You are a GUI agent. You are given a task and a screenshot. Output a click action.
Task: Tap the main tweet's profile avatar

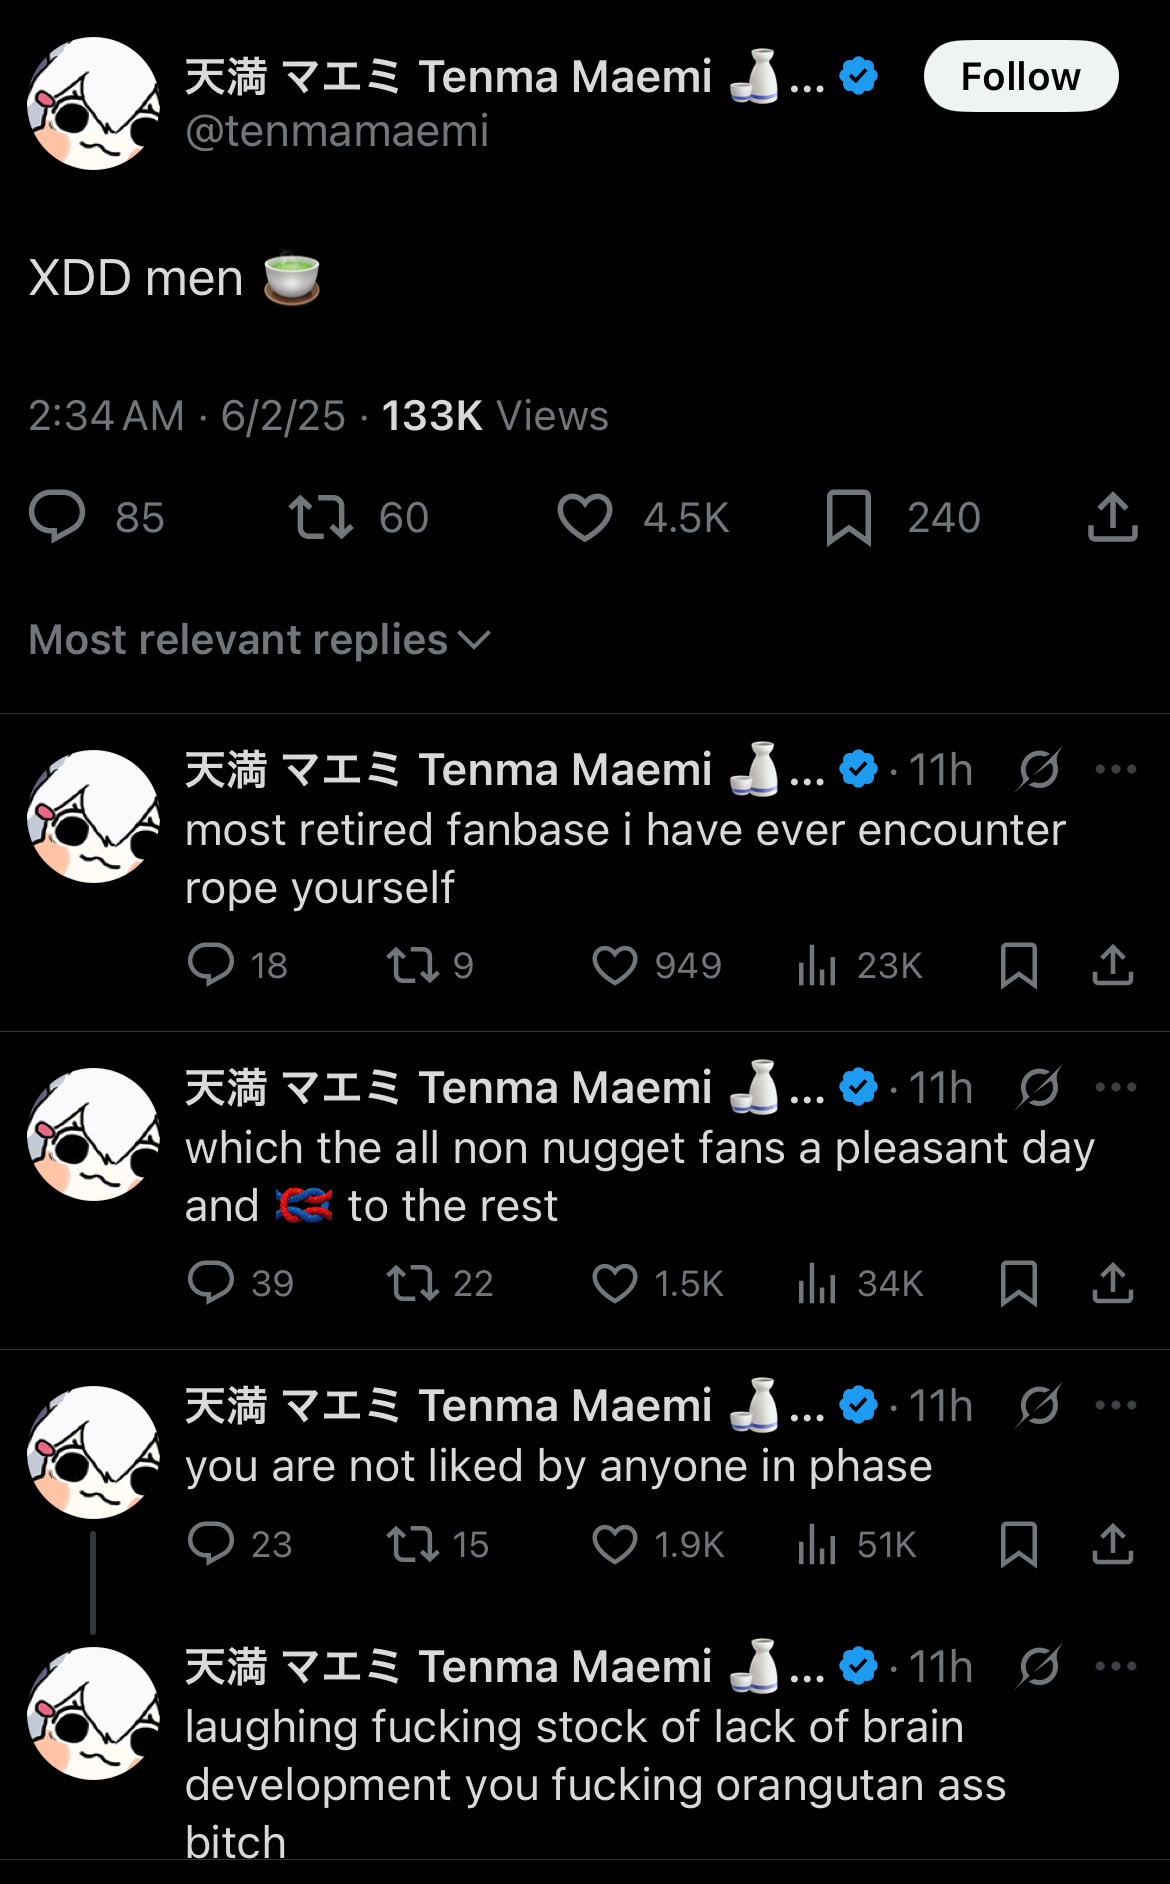click(93, 104)
